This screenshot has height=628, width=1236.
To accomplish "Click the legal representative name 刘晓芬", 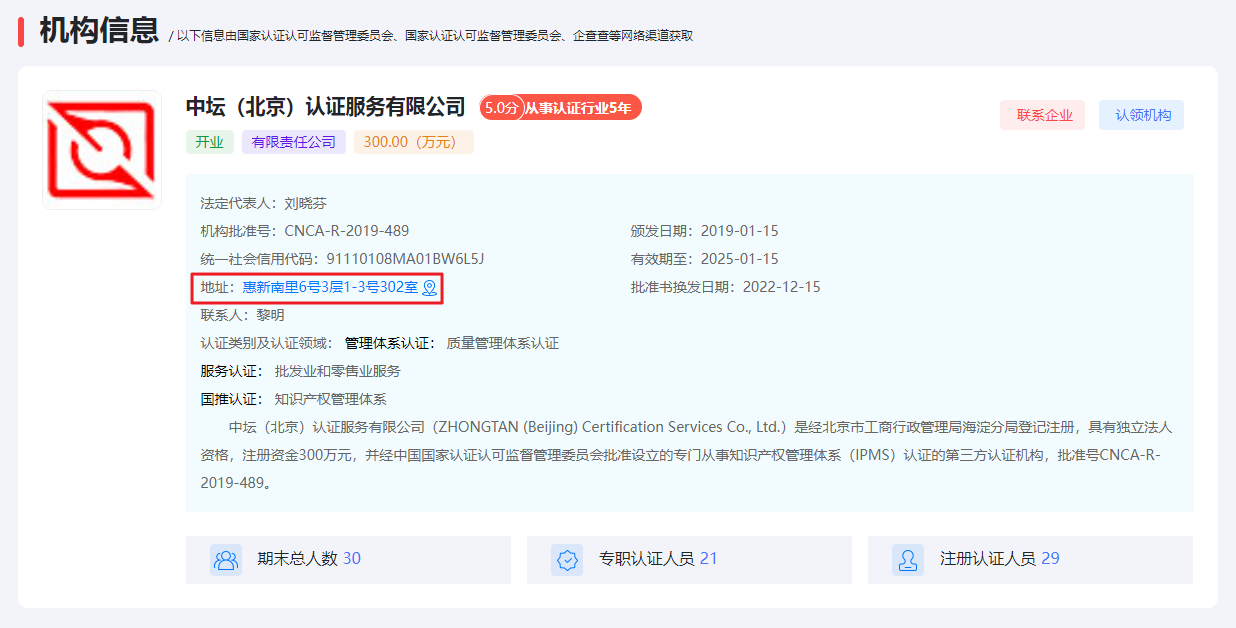I will pyautogui.click(x=306, y=203).
